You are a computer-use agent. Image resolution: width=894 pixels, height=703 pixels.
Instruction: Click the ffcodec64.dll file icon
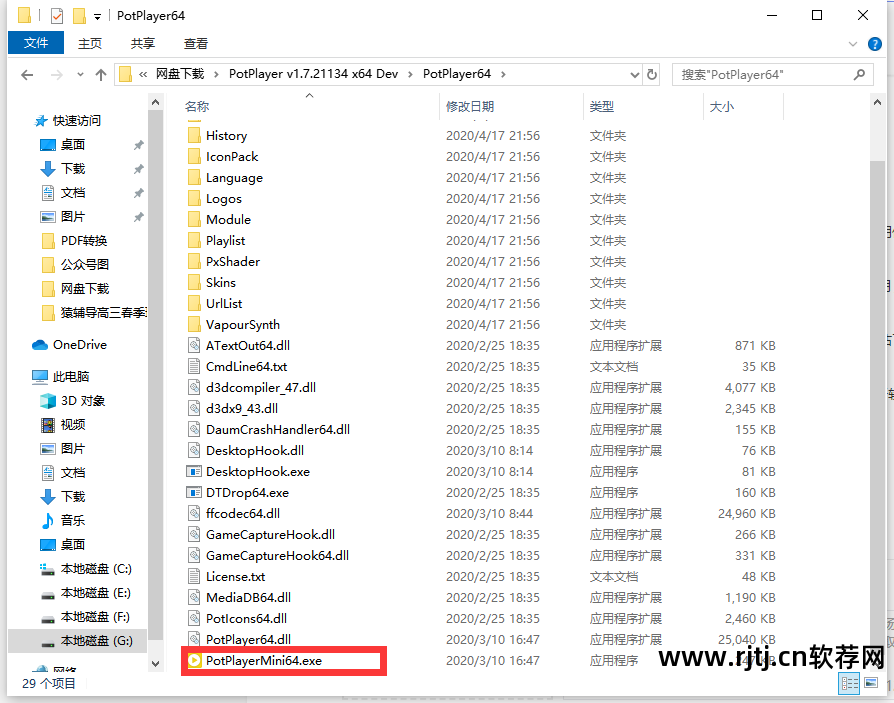coord(194,513)
